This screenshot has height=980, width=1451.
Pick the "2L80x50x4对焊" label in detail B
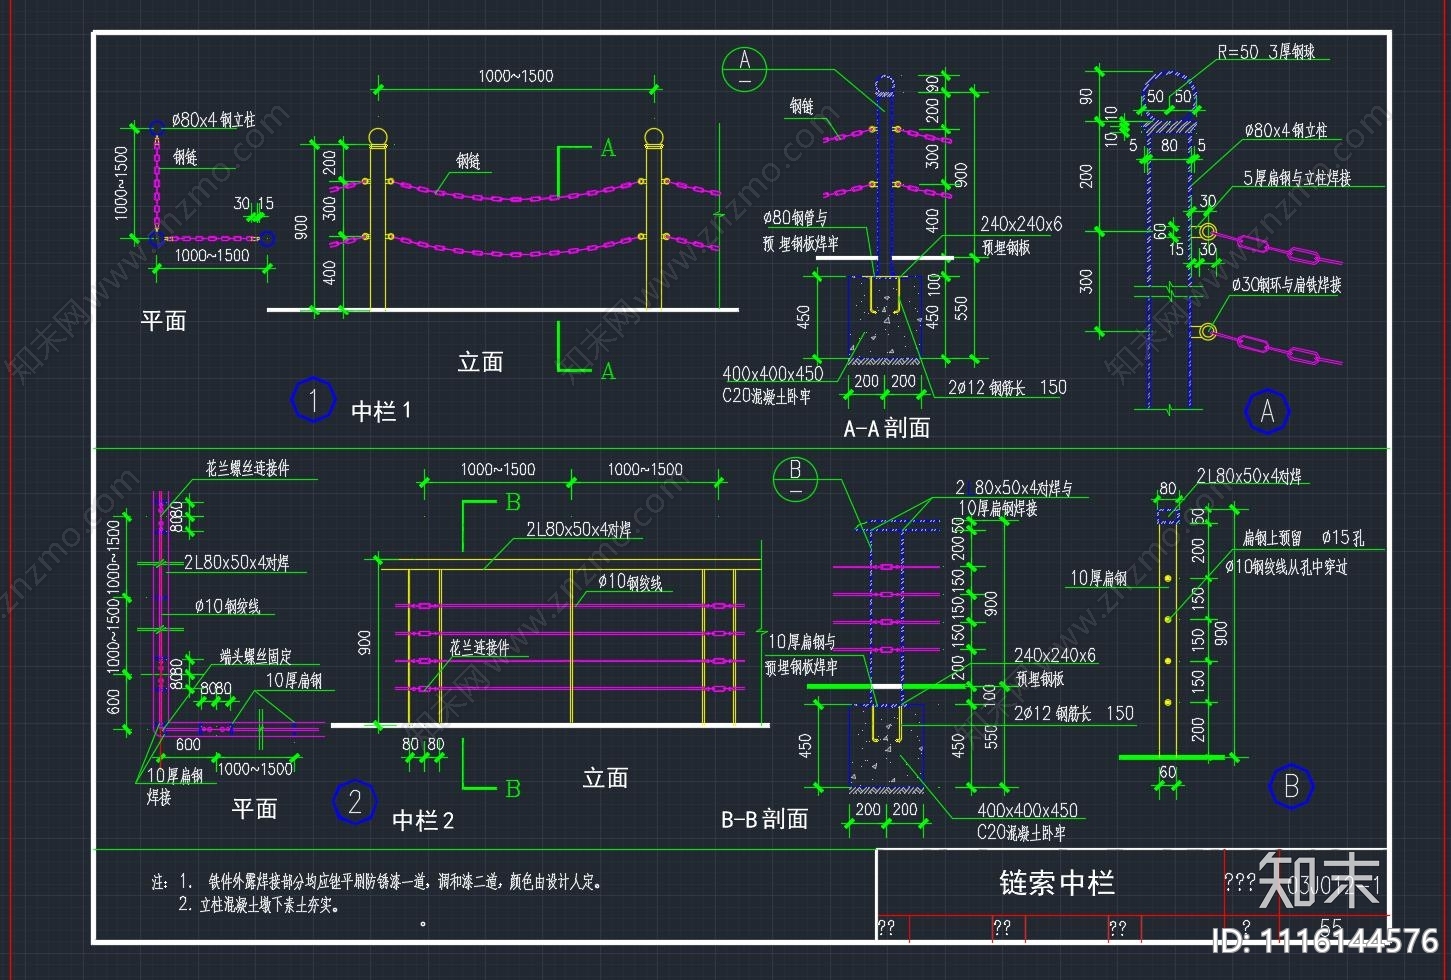(x=1249, y=477)
